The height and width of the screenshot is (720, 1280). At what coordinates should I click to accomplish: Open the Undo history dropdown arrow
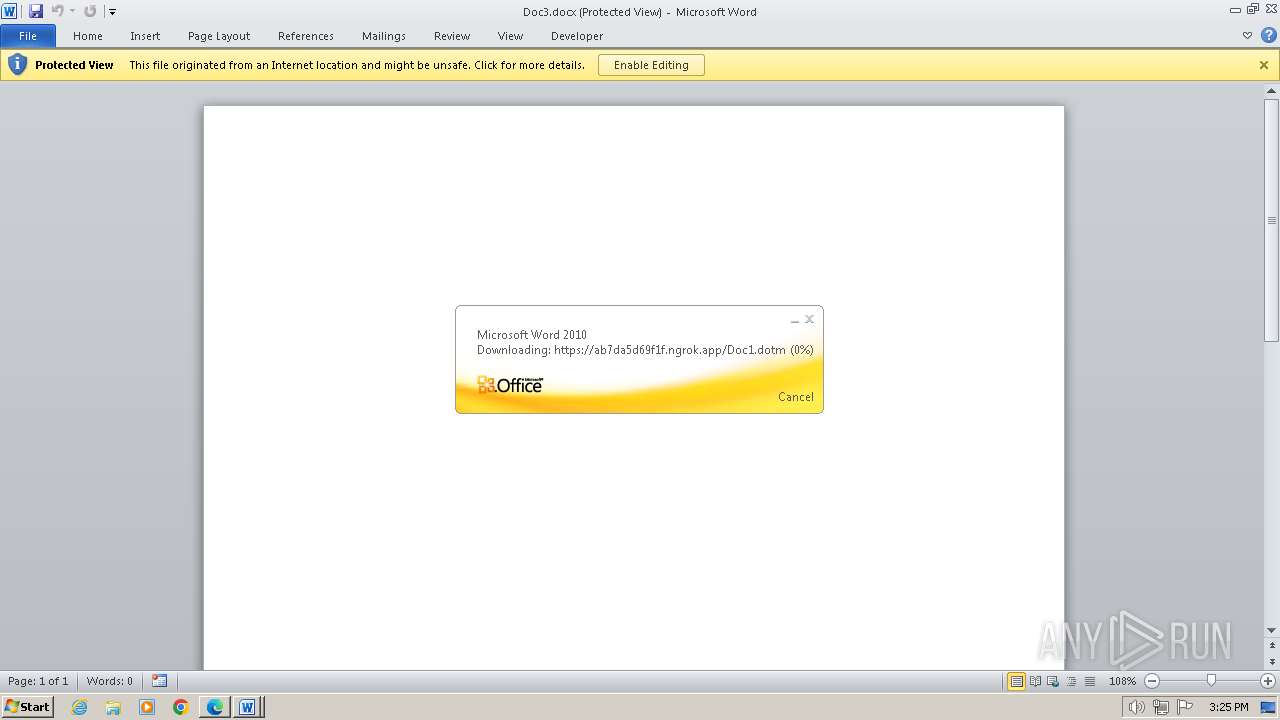click(72, 12)
